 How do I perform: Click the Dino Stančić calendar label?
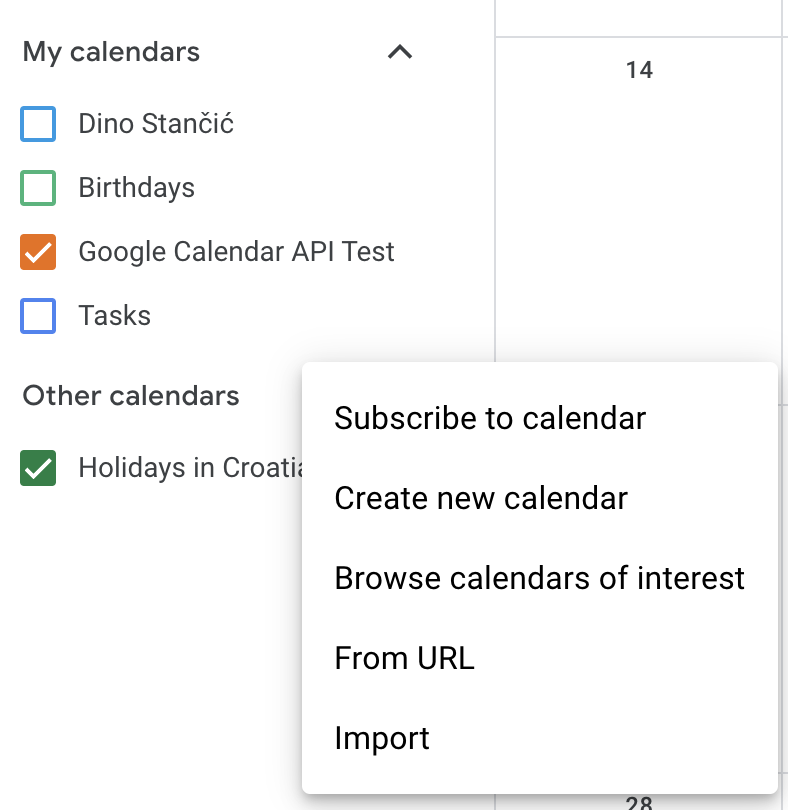pos(156,123)
